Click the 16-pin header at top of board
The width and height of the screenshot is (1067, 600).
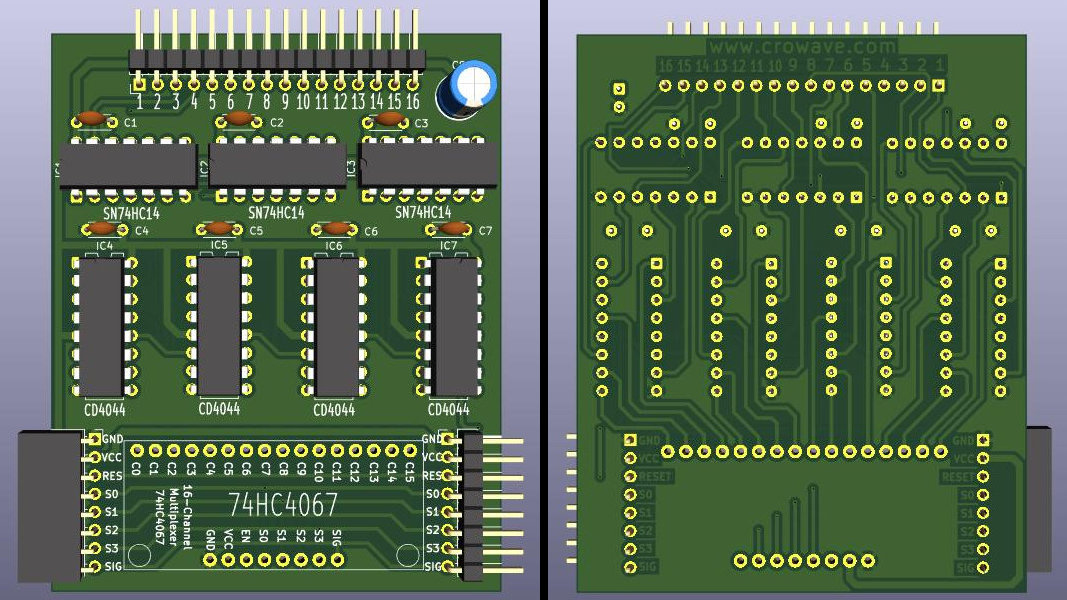276,60
